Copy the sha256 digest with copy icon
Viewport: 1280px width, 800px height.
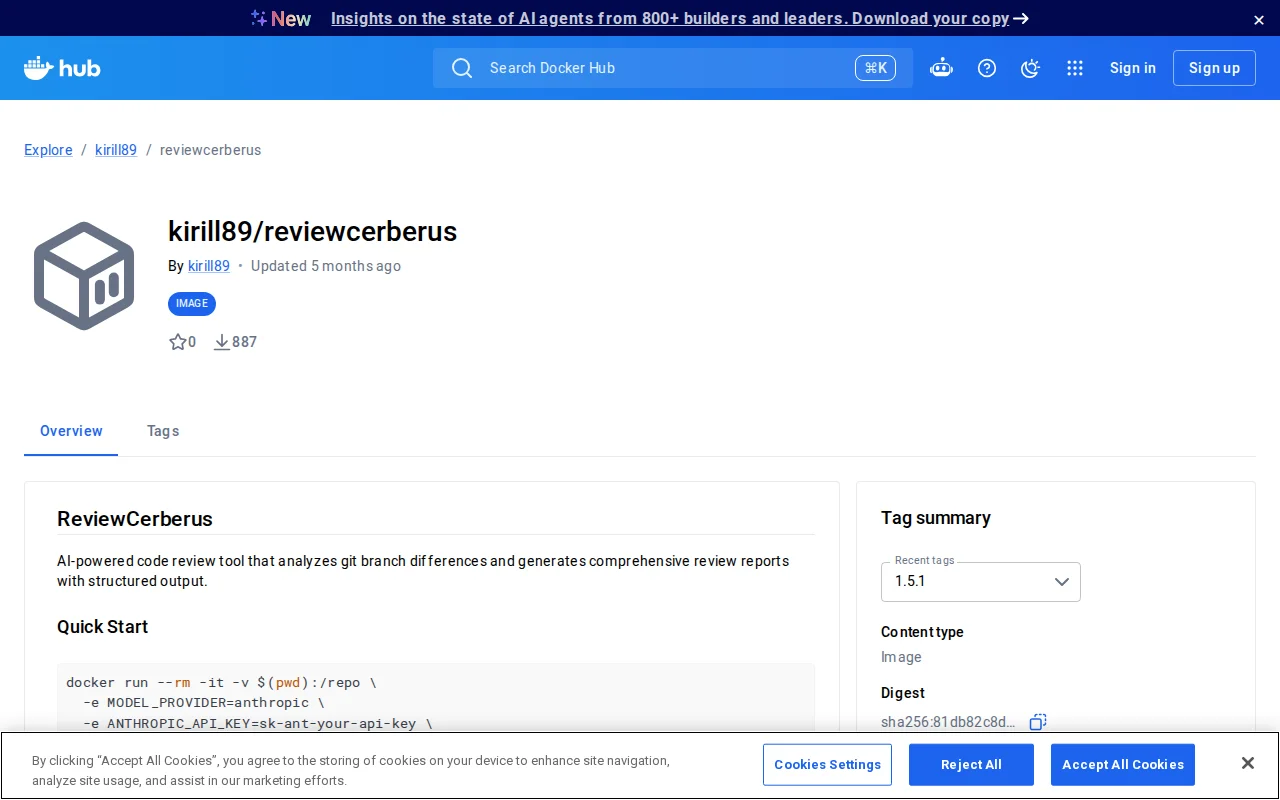[x=1038, y=722]
